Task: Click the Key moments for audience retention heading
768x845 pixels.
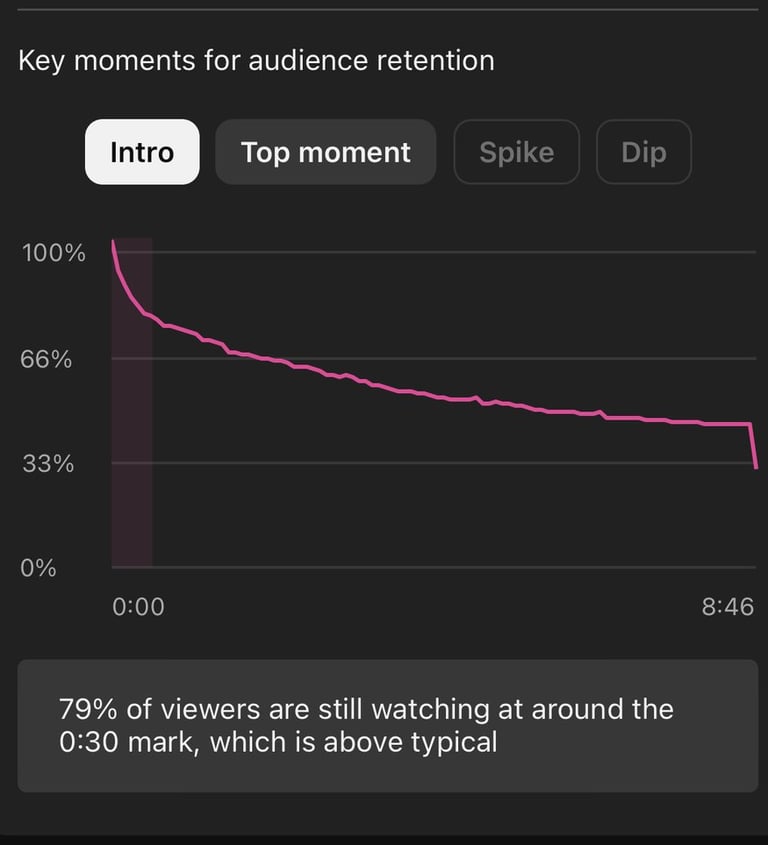Action: tap(256, 60)
